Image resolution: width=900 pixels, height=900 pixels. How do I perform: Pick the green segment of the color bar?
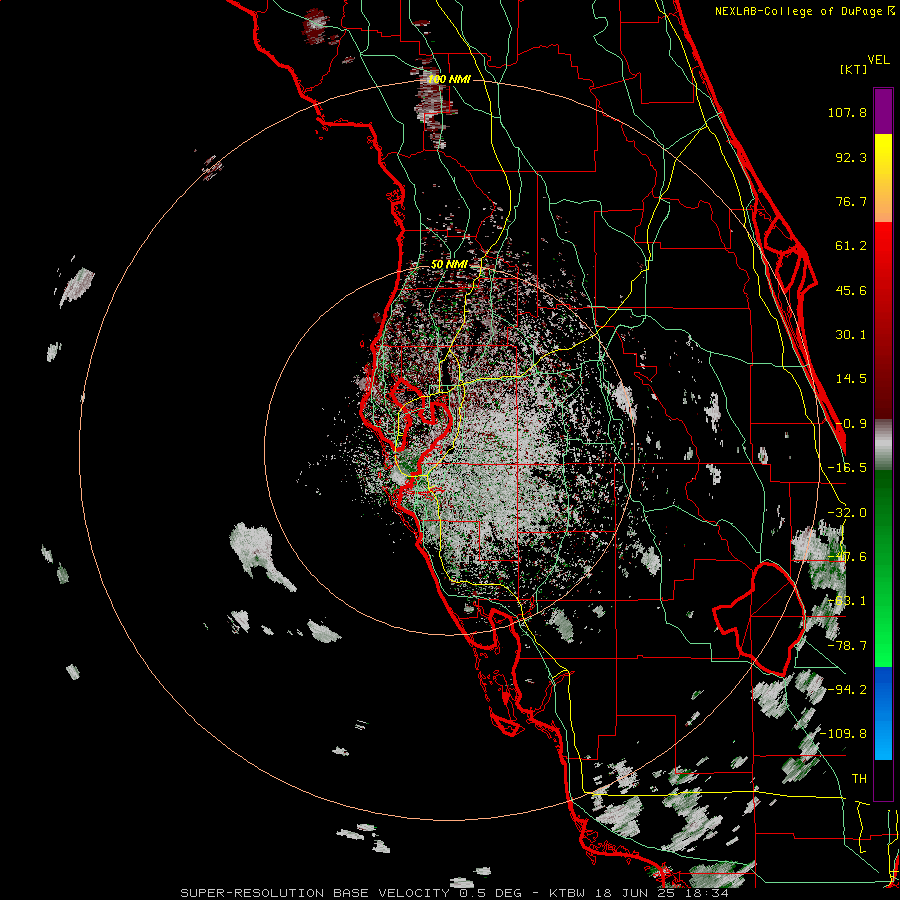click(x=883, y=568)
